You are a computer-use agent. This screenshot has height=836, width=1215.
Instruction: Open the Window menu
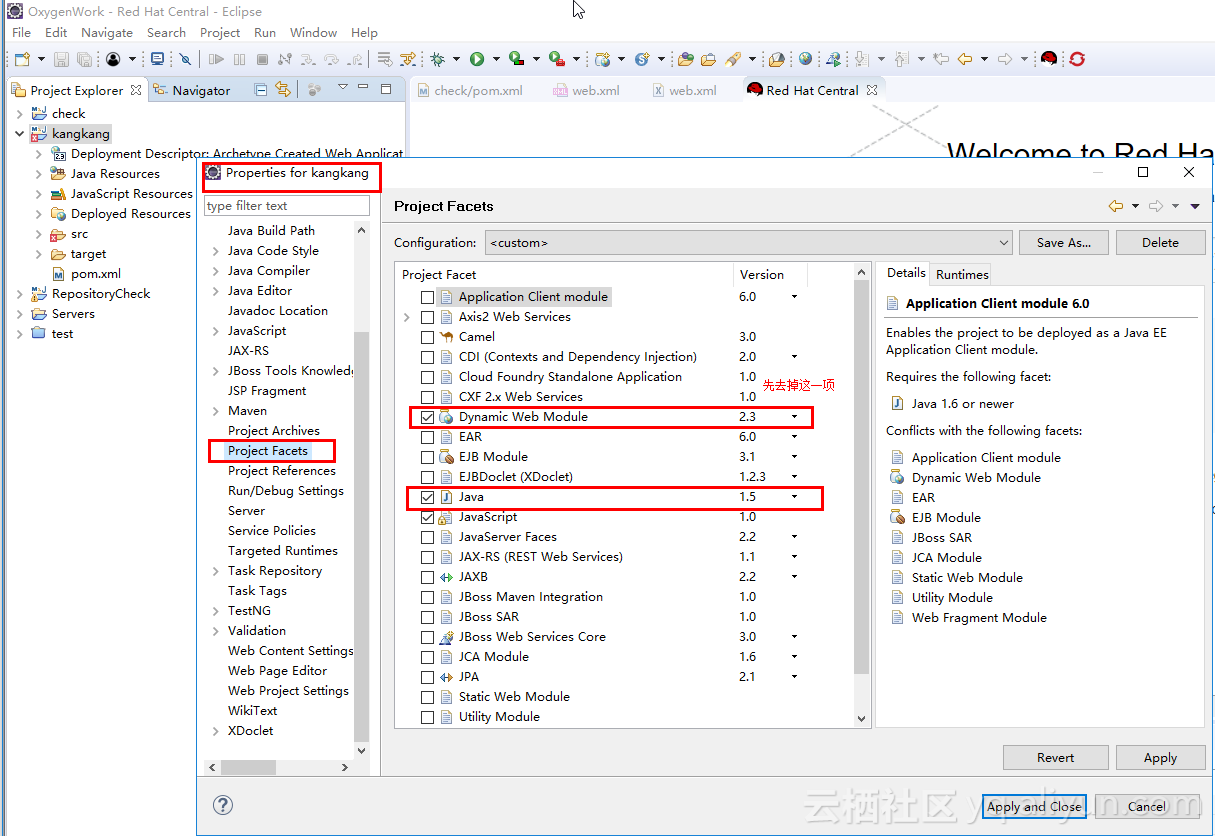click(x=313, y=33)
